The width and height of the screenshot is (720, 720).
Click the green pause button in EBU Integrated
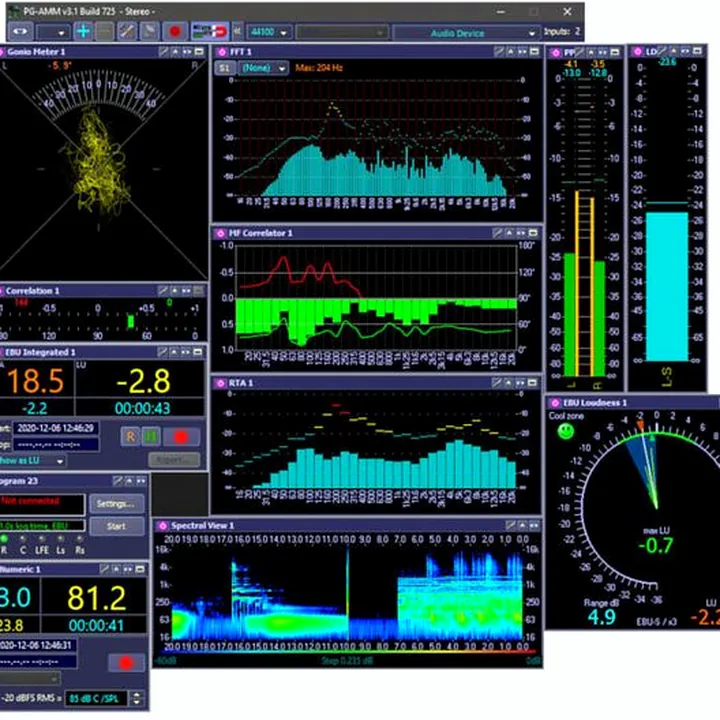pos(151,437)
